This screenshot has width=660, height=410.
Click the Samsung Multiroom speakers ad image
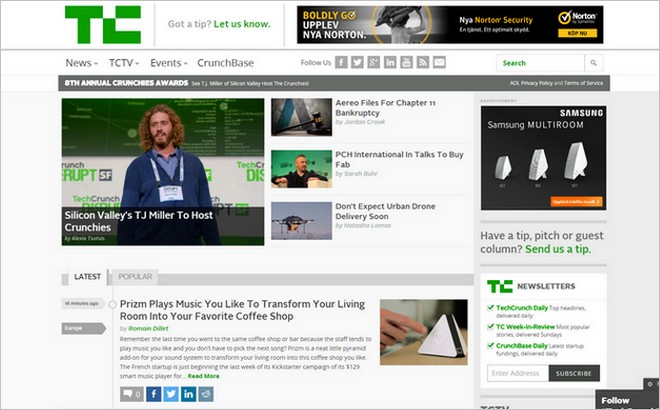coord(543,158)
